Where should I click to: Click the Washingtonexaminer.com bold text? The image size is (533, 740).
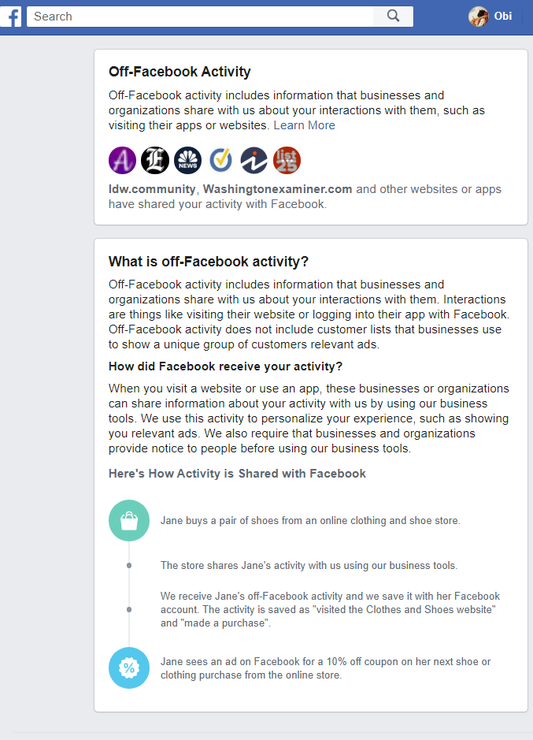click(x=278, y=189)
